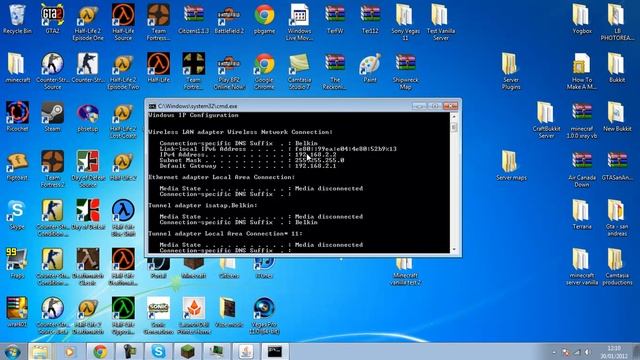
Task: Select Half-Life 2 Lost Coast shortcut
Action: pos(123,121)
